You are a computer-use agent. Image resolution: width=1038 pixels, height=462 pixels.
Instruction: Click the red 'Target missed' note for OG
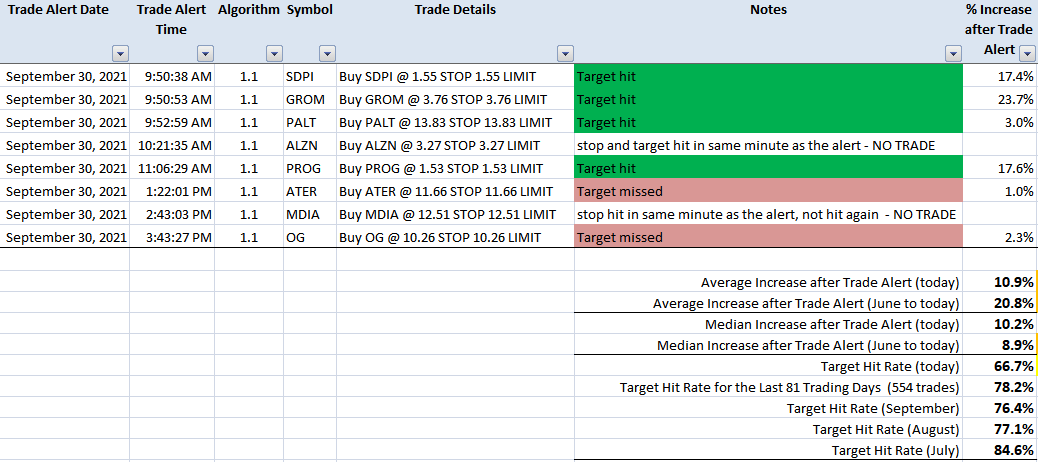click(769, 237)
